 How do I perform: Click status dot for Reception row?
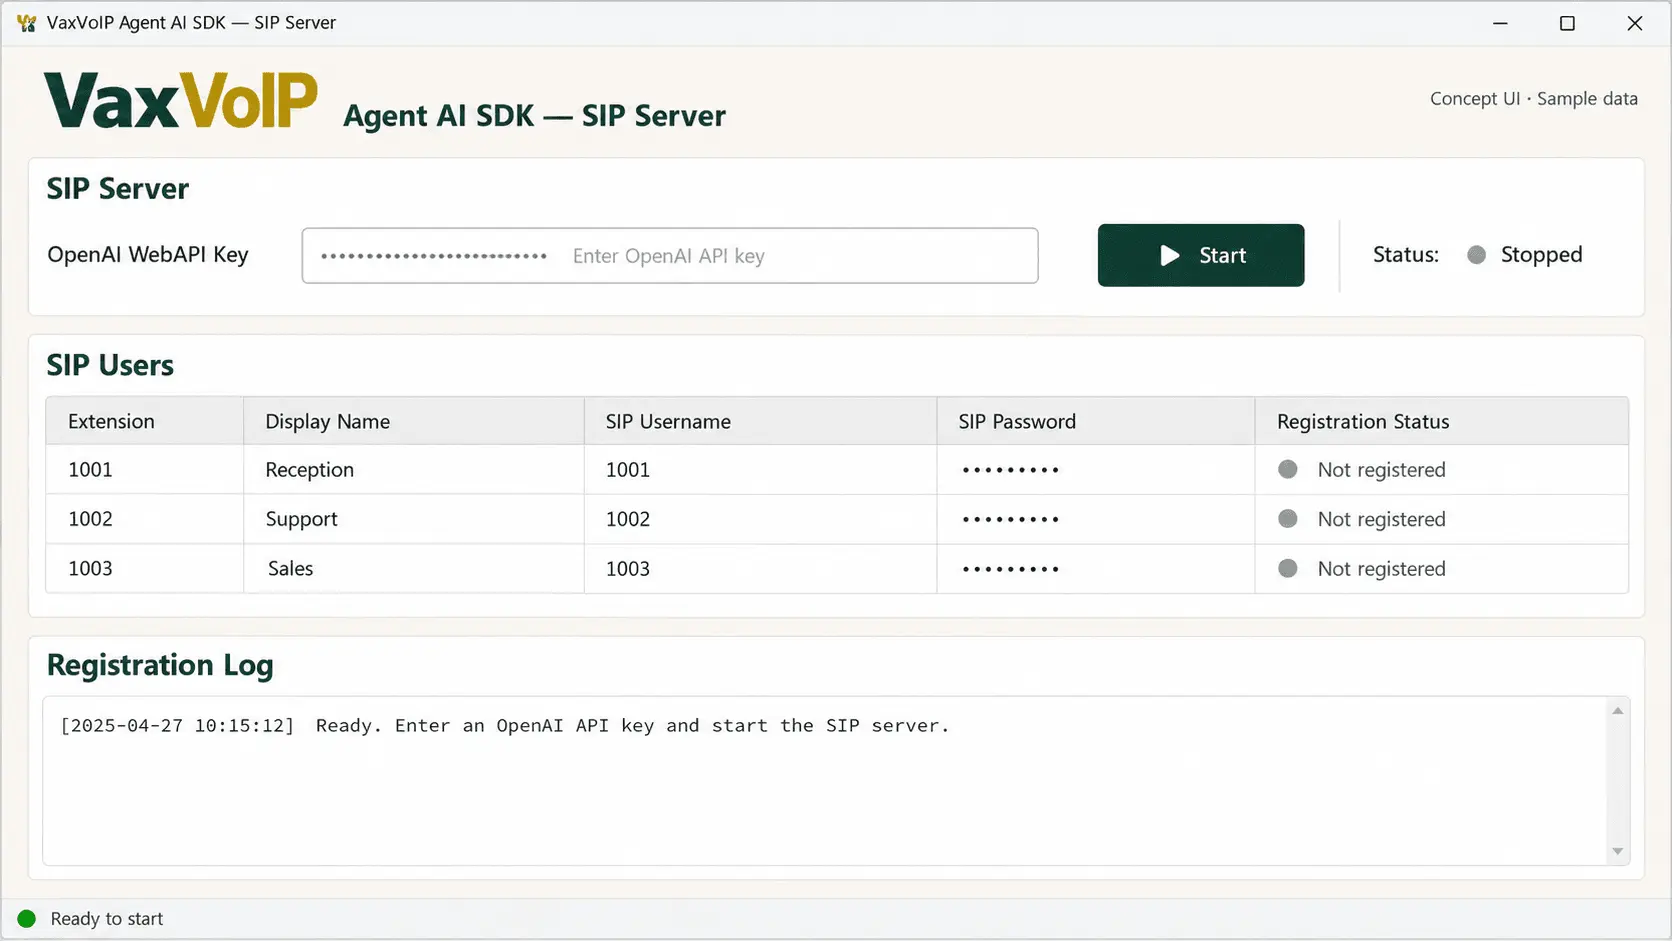pos(1288,469)
